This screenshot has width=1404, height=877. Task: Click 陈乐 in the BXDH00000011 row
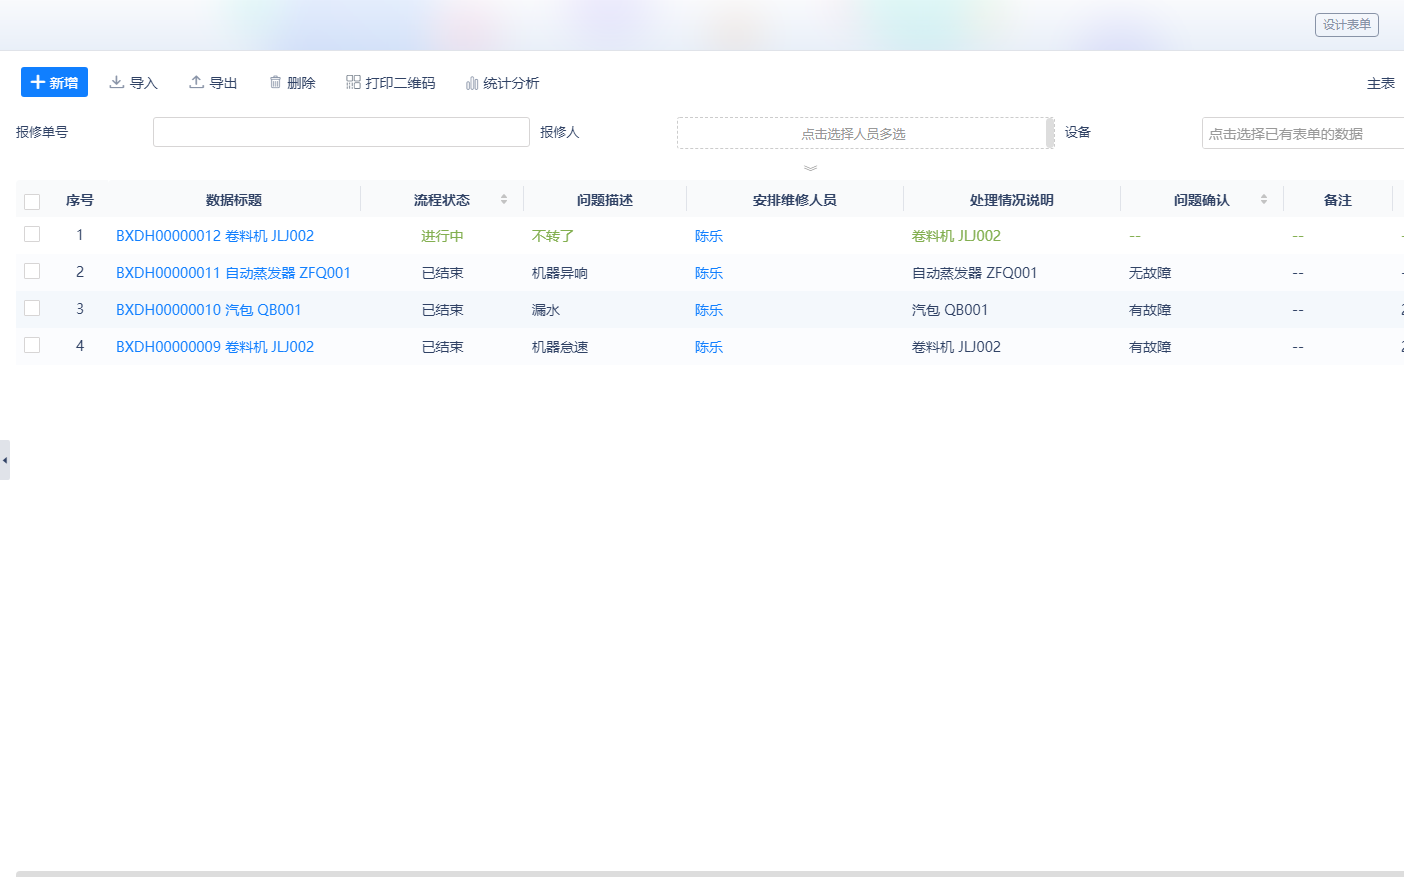pyautogui.click(x=709, y=273)
